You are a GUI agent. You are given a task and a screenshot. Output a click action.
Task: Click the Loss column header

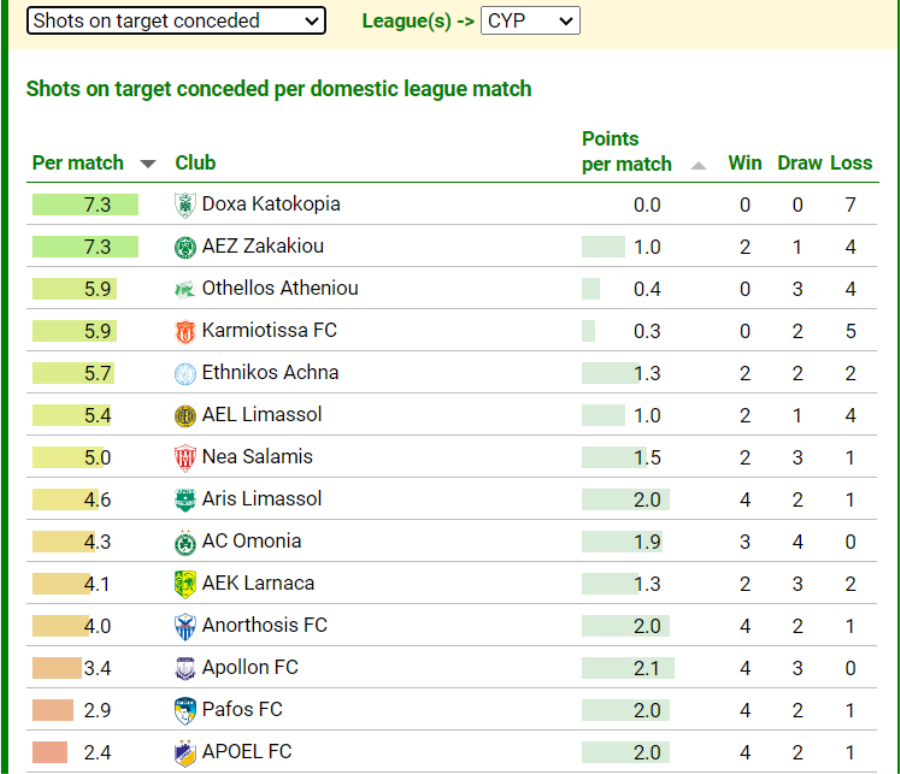click(851, 163)
